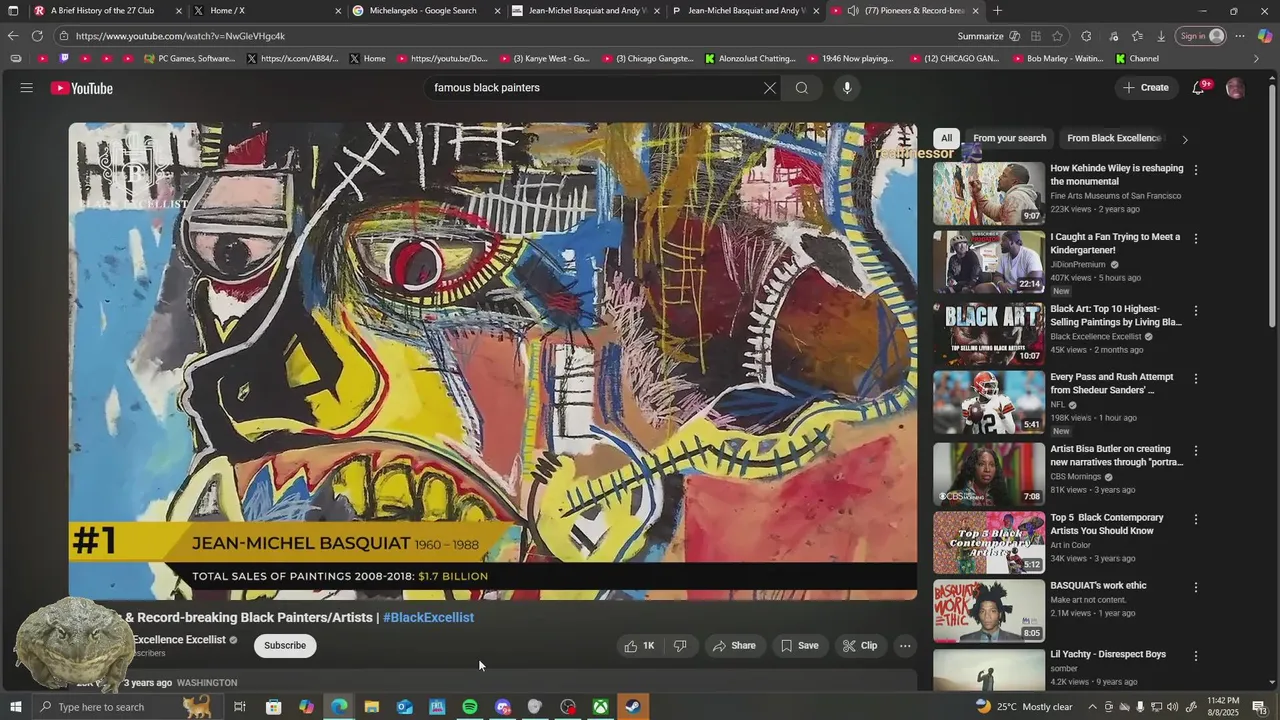1280x720 pixels.
Task: Click the #BlackExcellist hashtag link
Action: [428, 618]
